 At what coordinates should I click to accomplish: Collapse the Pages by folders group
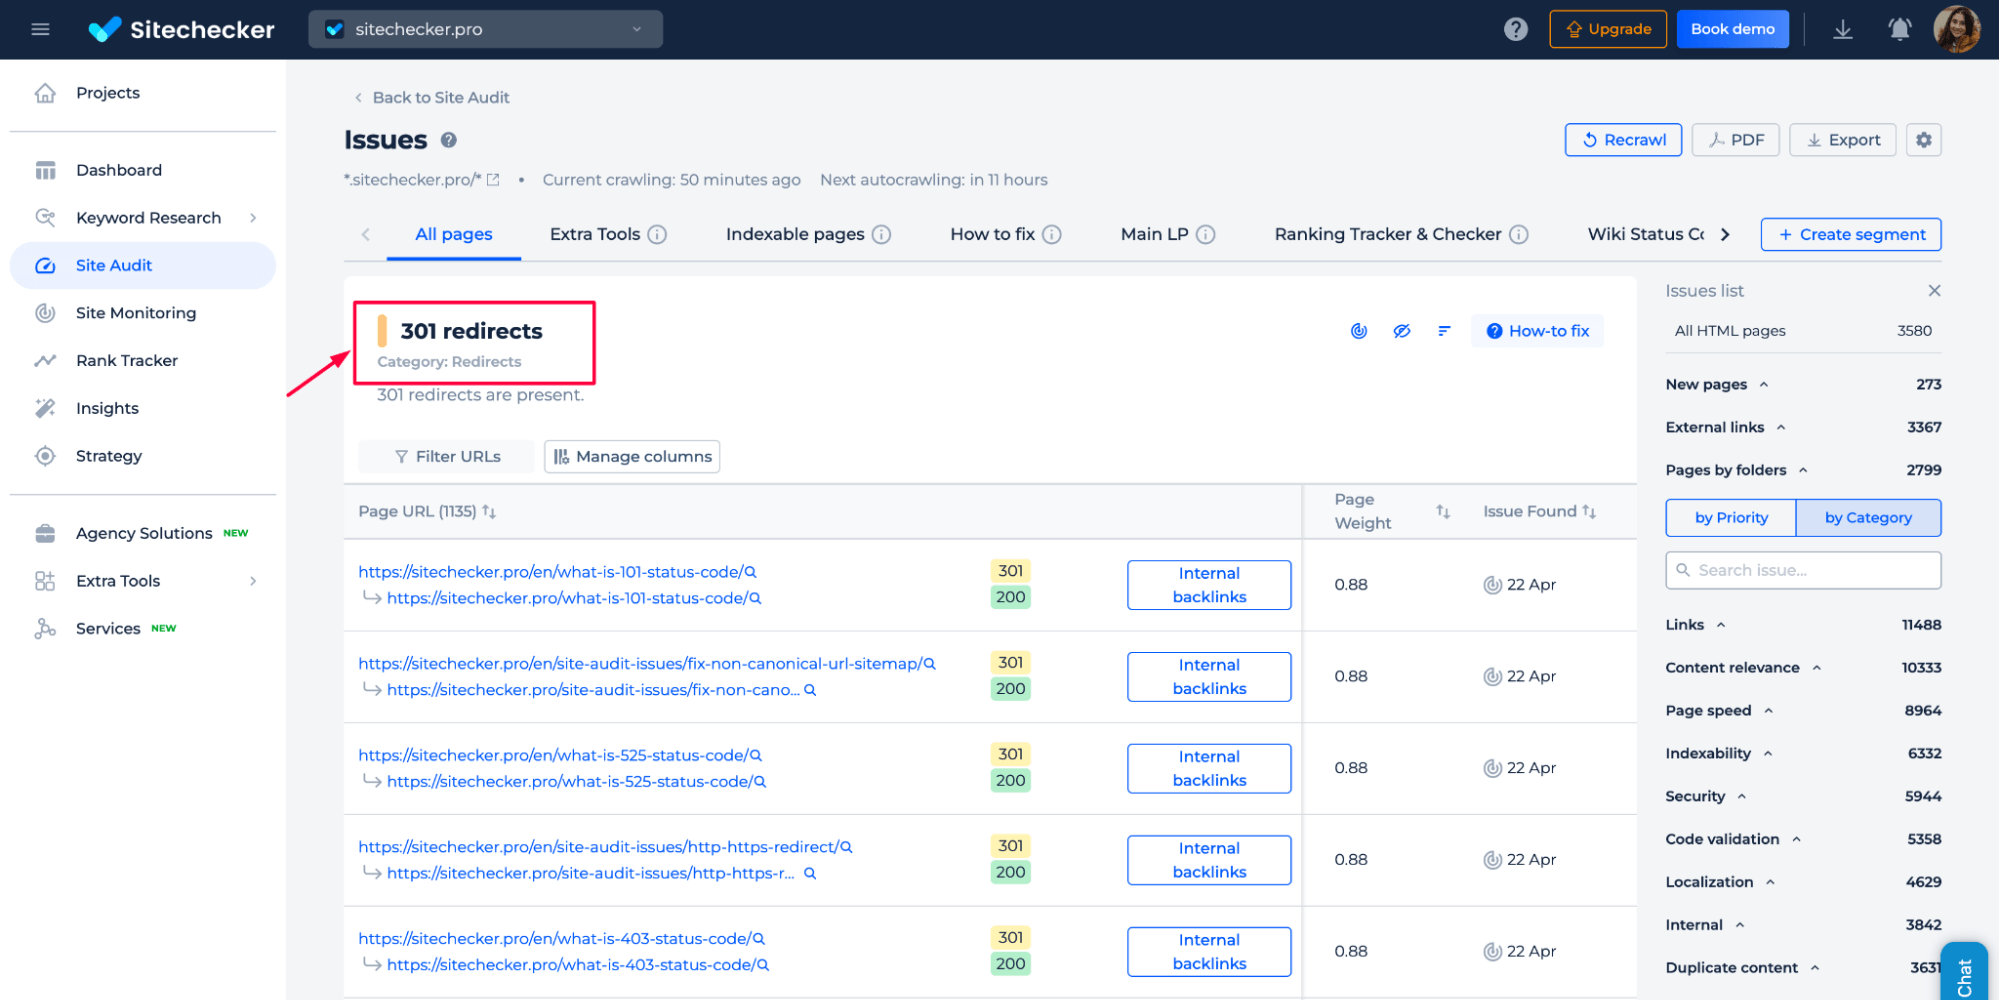(x=1803, y=471)
